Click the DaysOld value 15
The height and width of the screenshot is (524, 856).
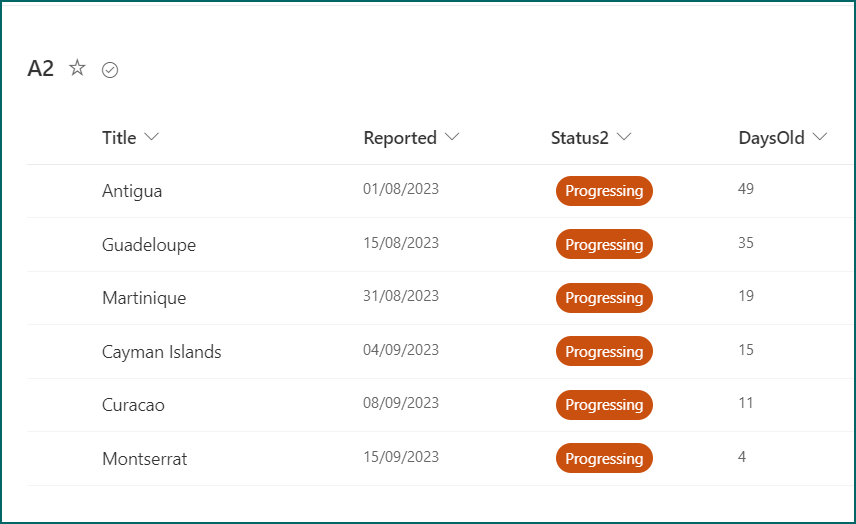746,350
